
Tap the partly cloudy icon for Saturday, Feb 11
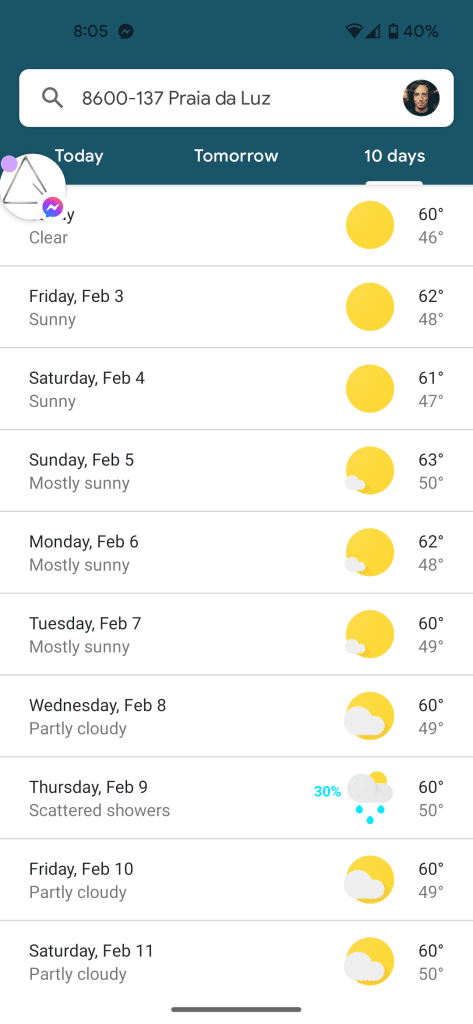370,962
